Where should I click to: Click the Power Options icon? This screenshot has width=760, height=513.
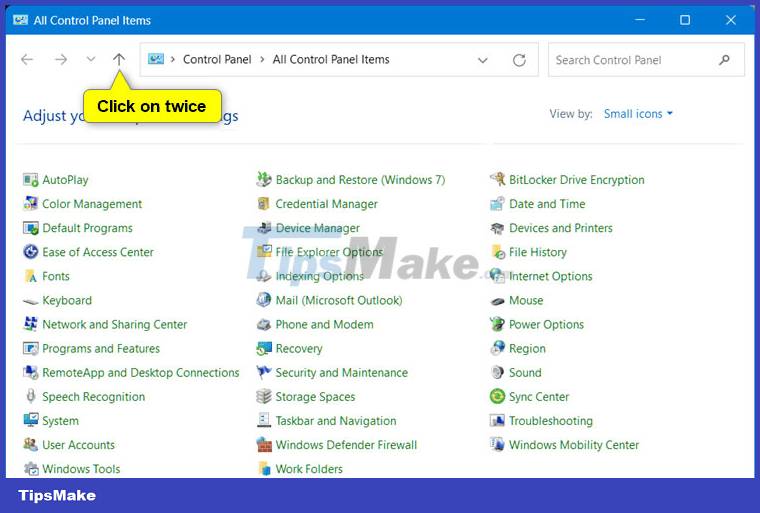pyautogui.click(x=497, y=324)
